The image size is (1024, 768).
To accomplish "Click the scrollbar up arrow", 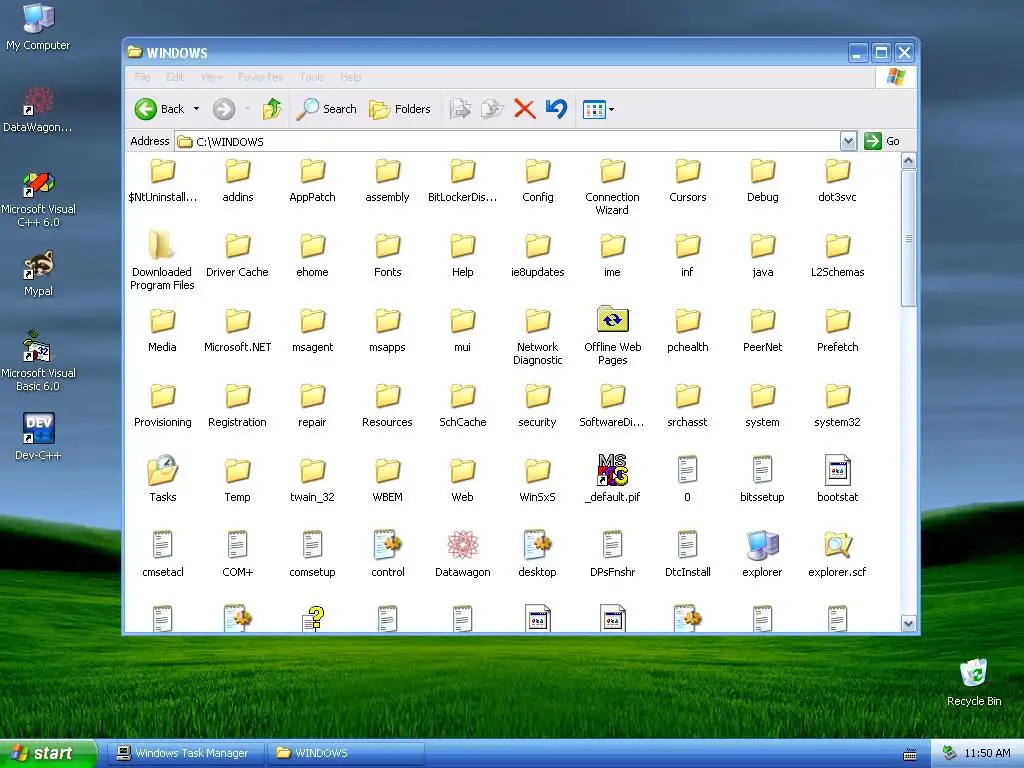I will pos(908,161).
